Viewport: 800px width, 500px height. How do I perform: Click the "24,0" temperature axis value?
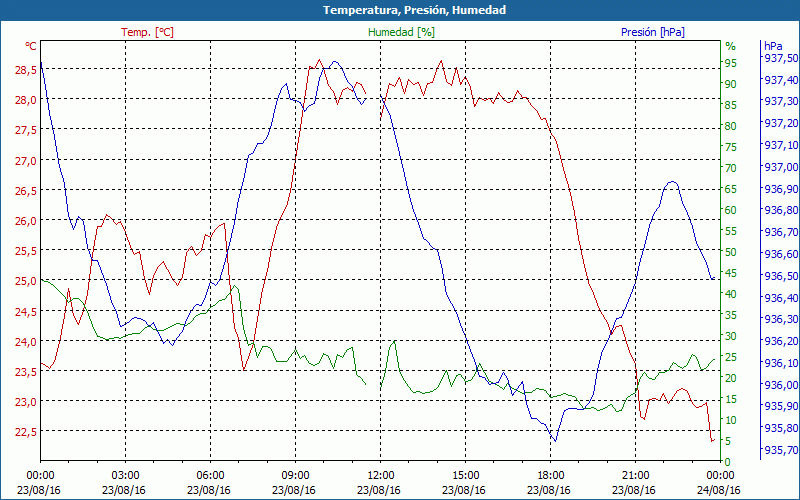[26, 341]
